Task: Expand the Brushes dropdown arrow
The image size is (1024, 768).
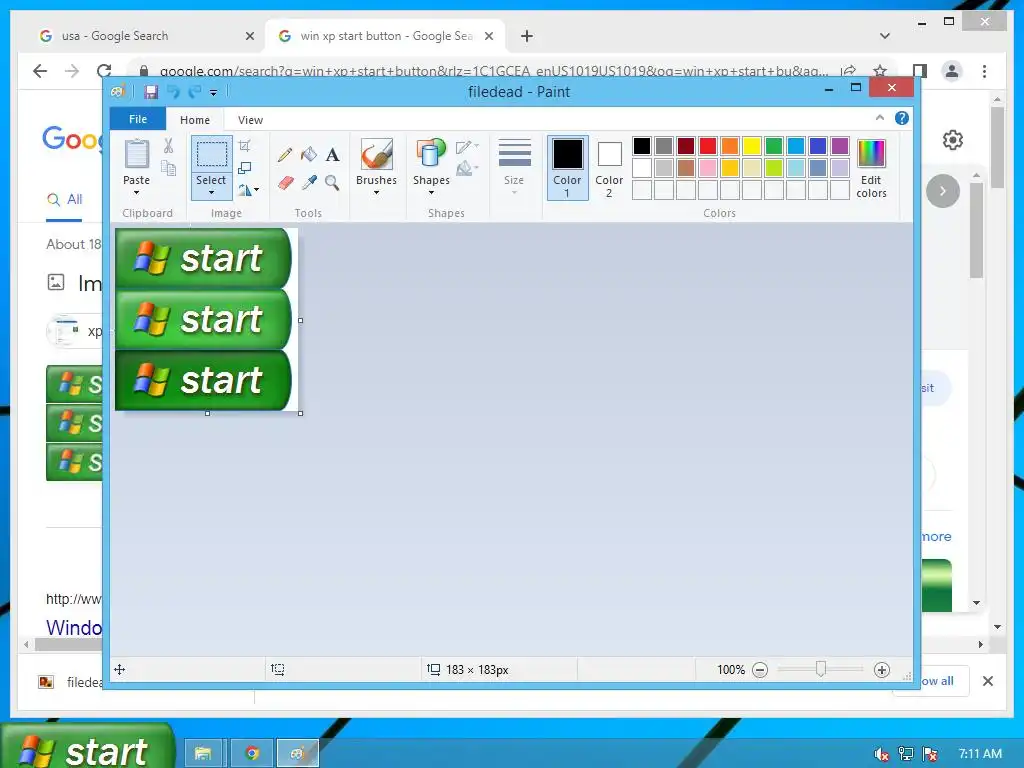Action: coord(377,193)
